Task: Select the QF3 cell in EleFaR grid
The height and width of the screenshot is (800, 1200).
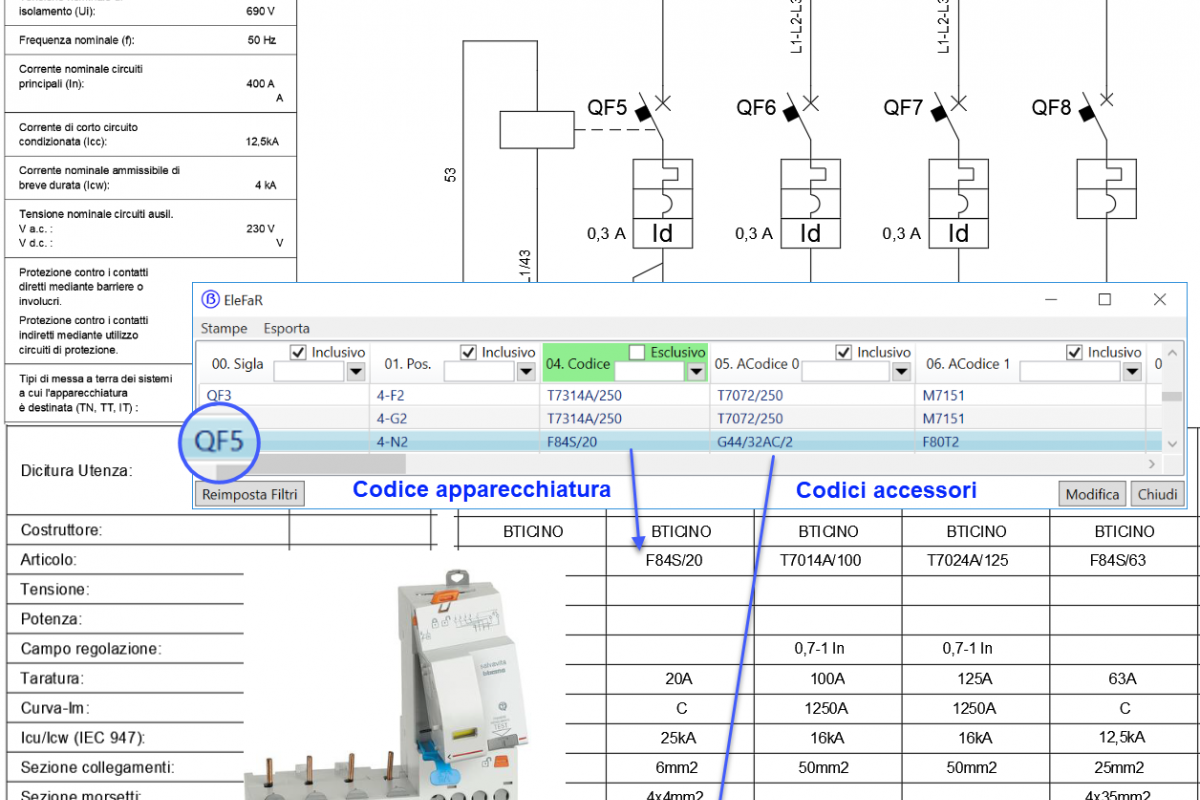Action: [x=219, y=395]
